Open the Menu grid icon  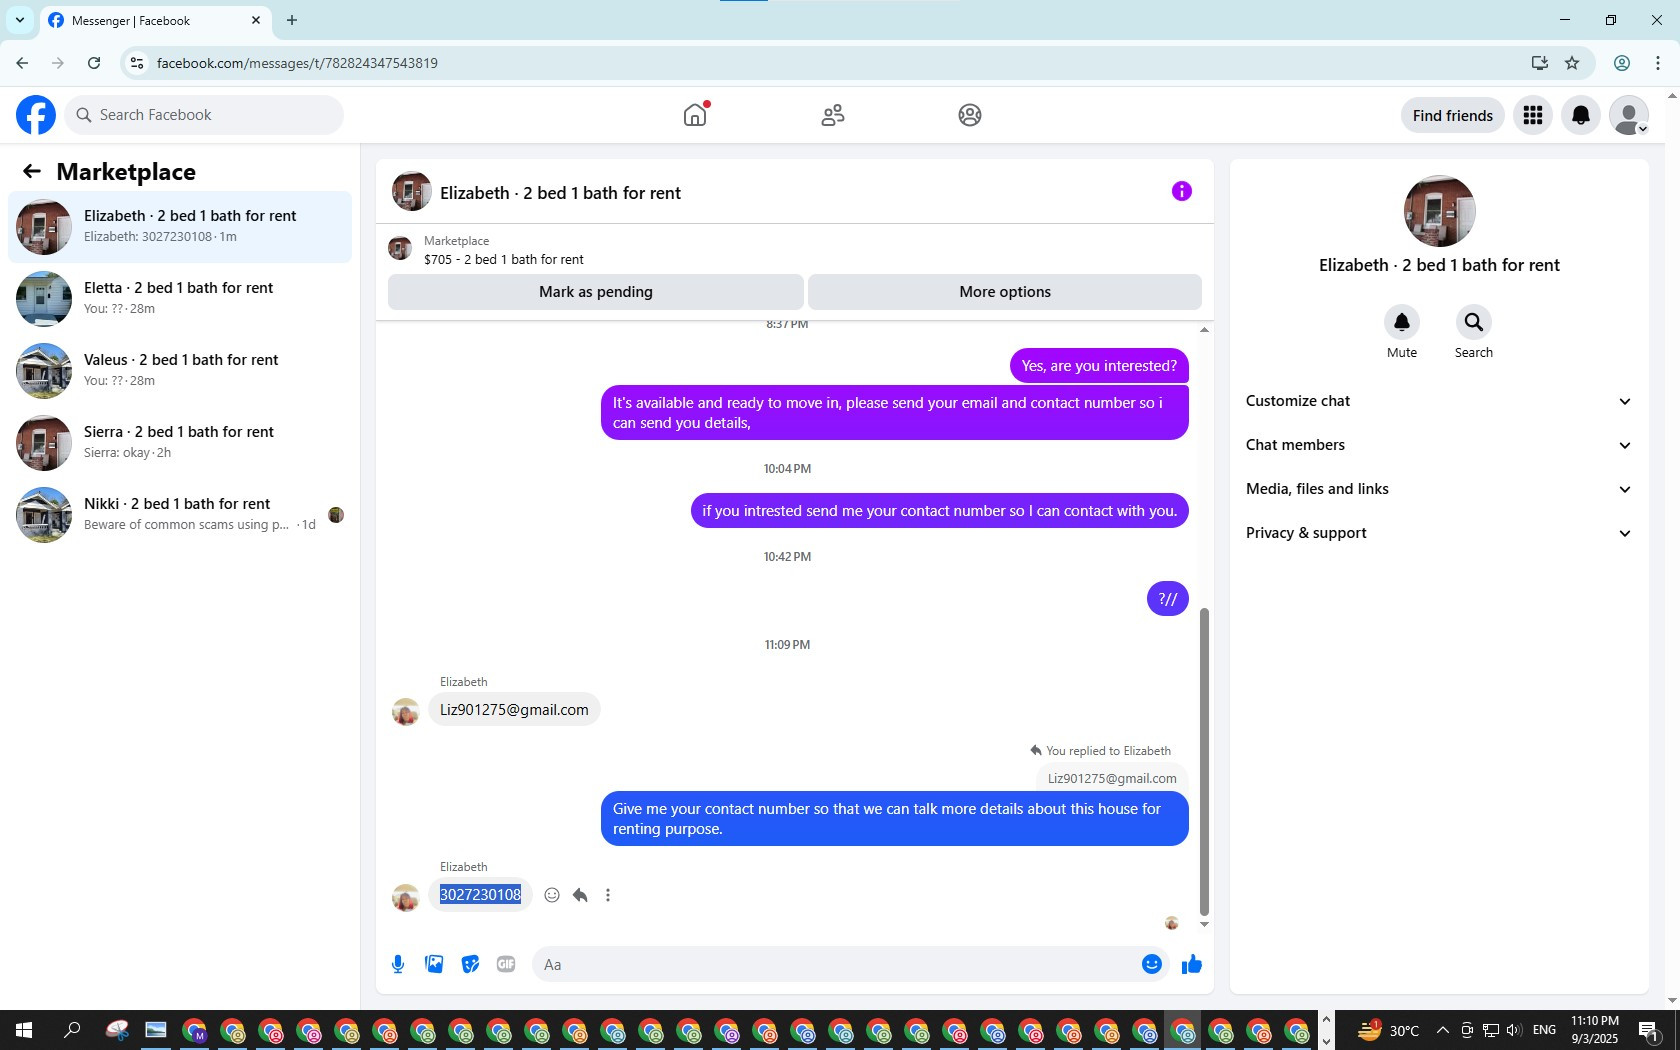click(x=1533, y=115)
